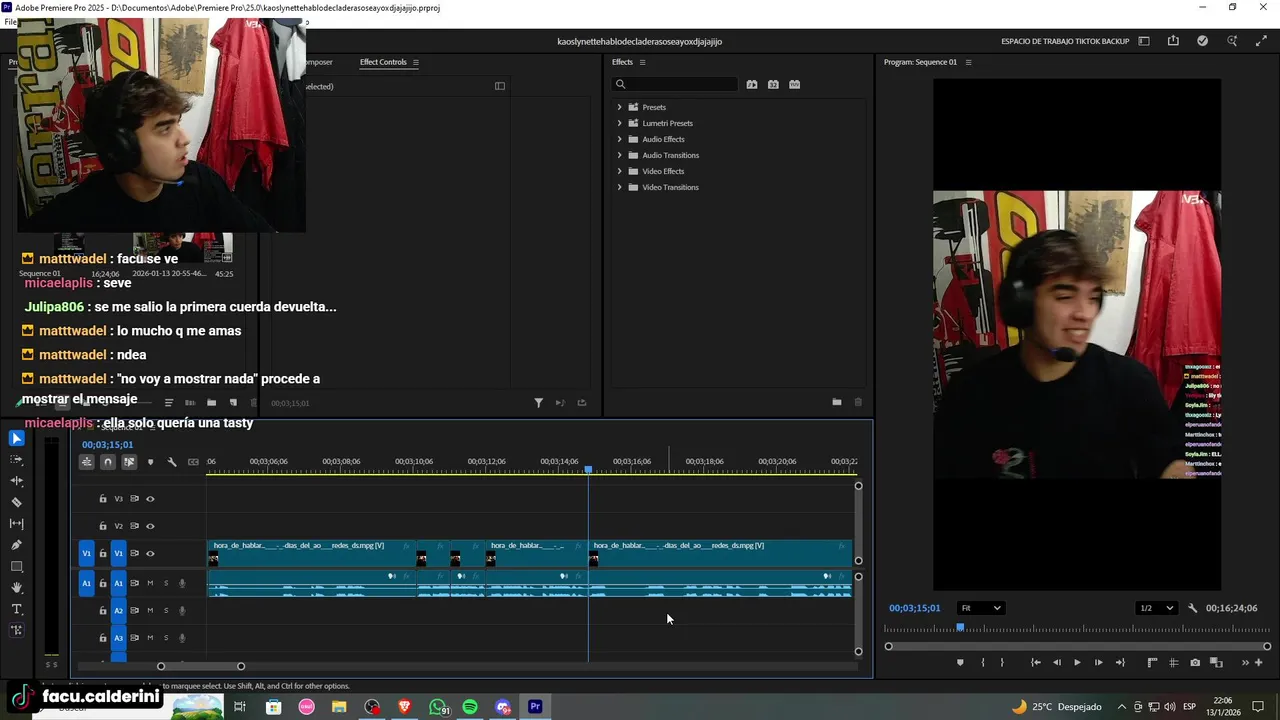
Task: Expand Audio Transitions folder
Action: pos(619,155)
